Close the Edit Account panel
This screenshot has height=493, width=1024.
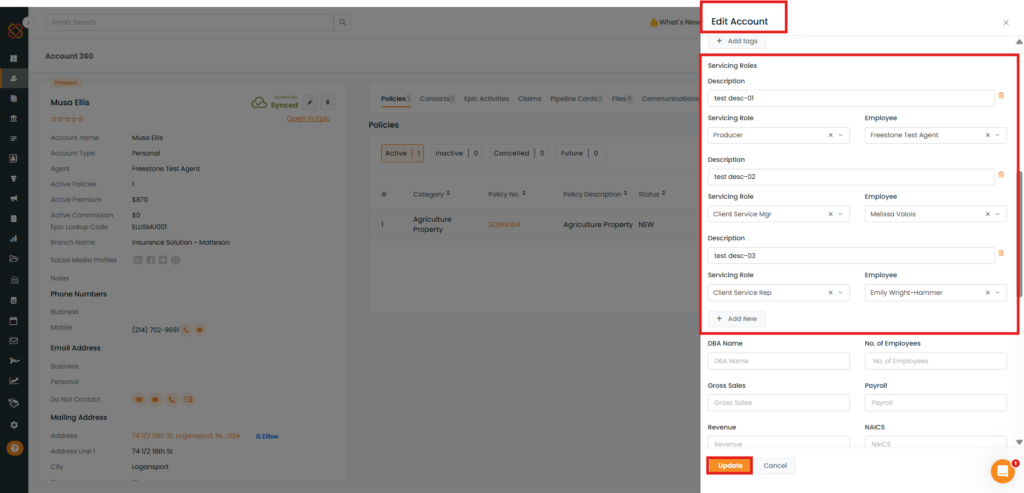[1005, 22]
